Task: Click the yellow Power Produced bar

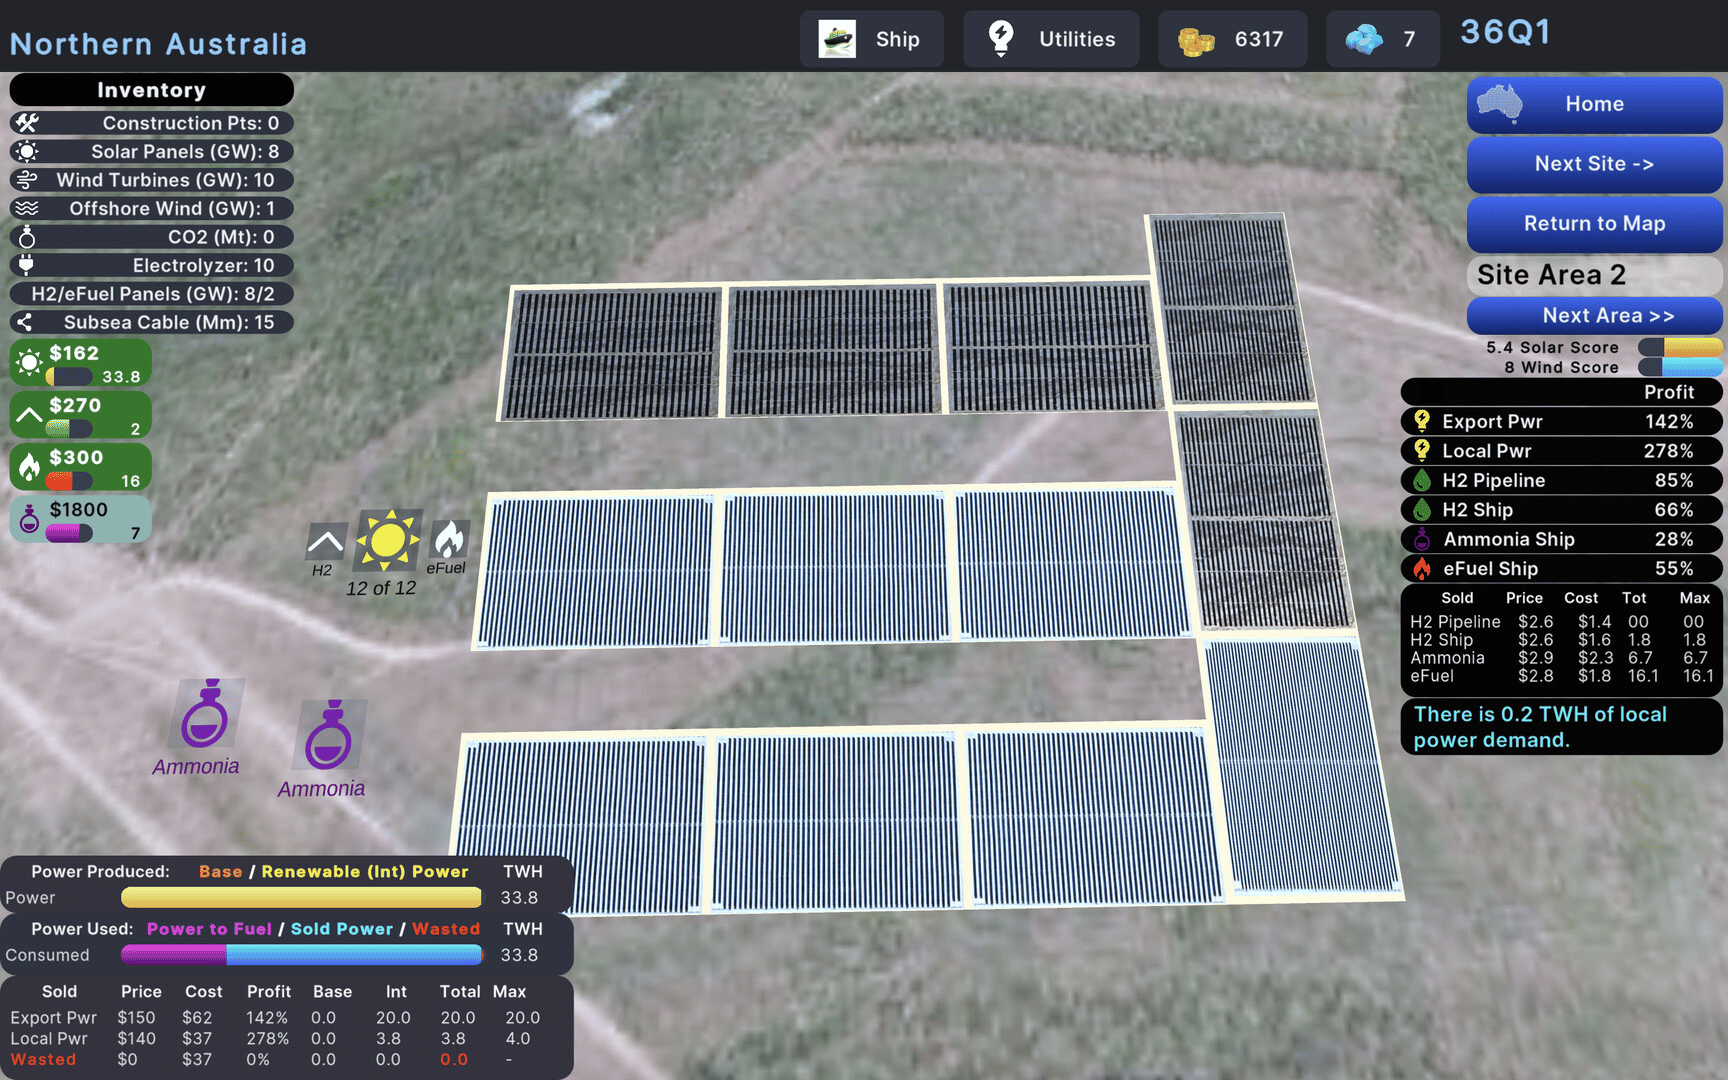Action: [301, 898]
